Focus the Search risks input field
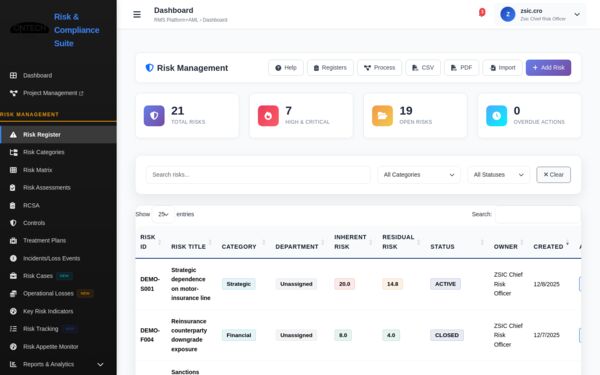Image resolution: width=600 pixels, height=375 pixels. click(258, 175)
